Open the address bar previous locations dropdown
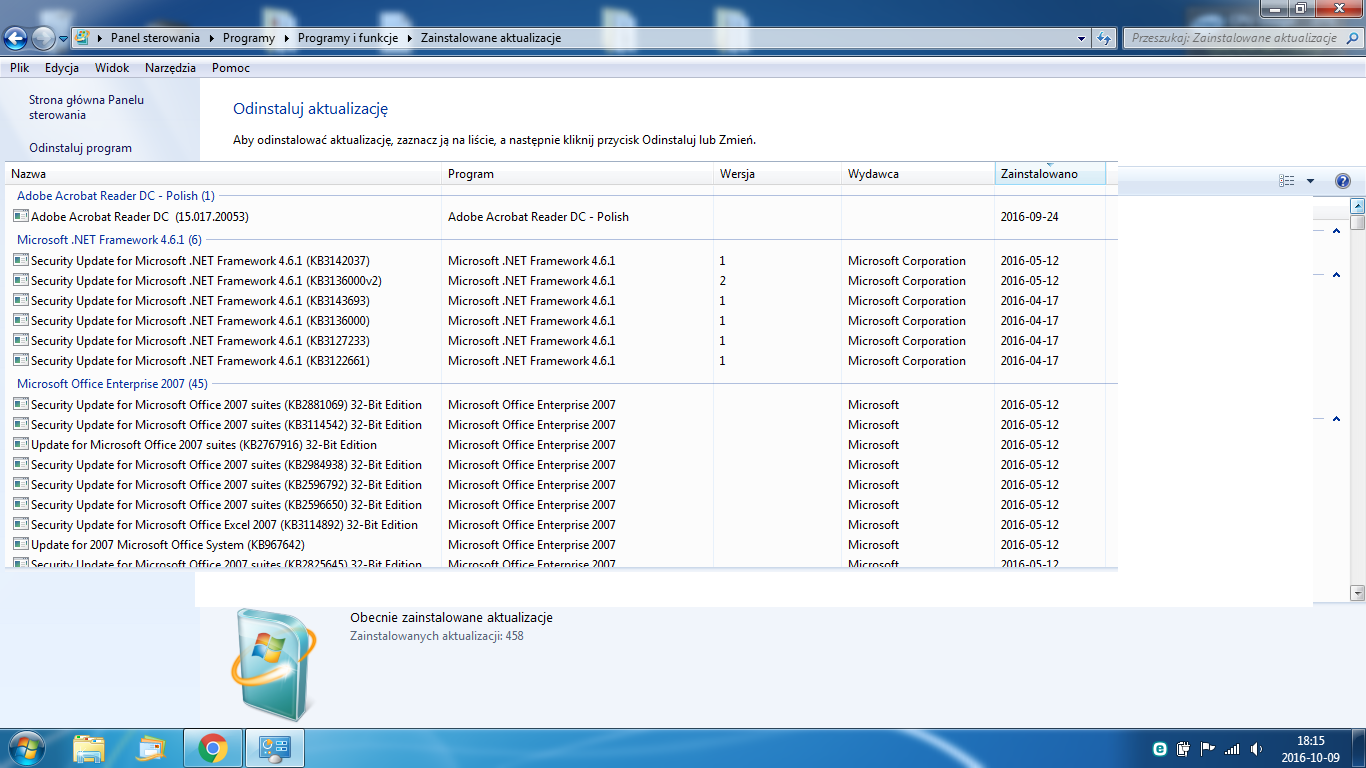Screen dimensions: 1366x768 point(1082,38)
